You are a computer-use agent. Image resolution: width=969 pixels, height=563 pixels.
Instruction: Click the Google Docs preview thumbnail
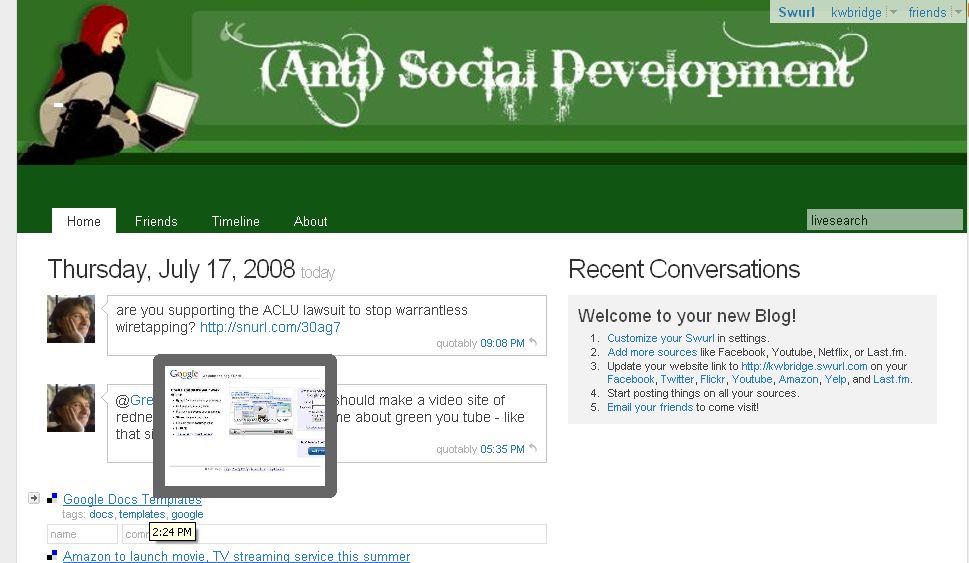pos(245,424)
